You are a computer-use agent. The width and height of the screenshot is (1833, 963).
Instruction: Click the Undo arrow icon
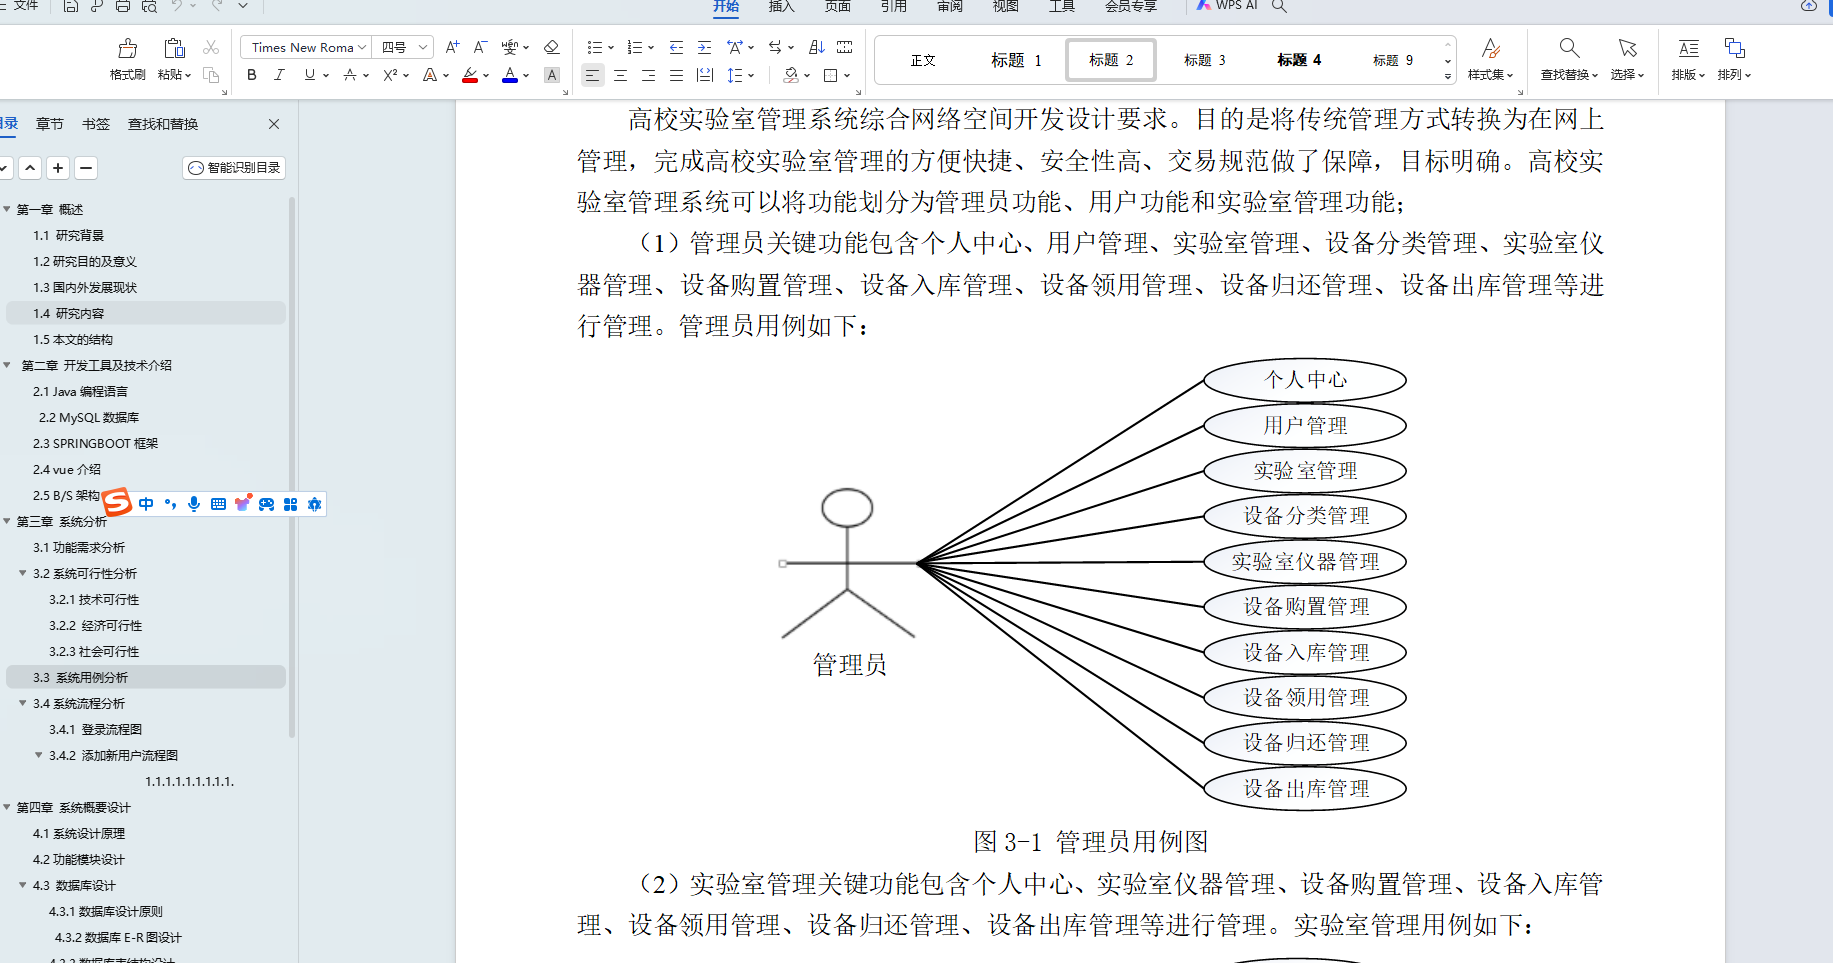[177, 6]
